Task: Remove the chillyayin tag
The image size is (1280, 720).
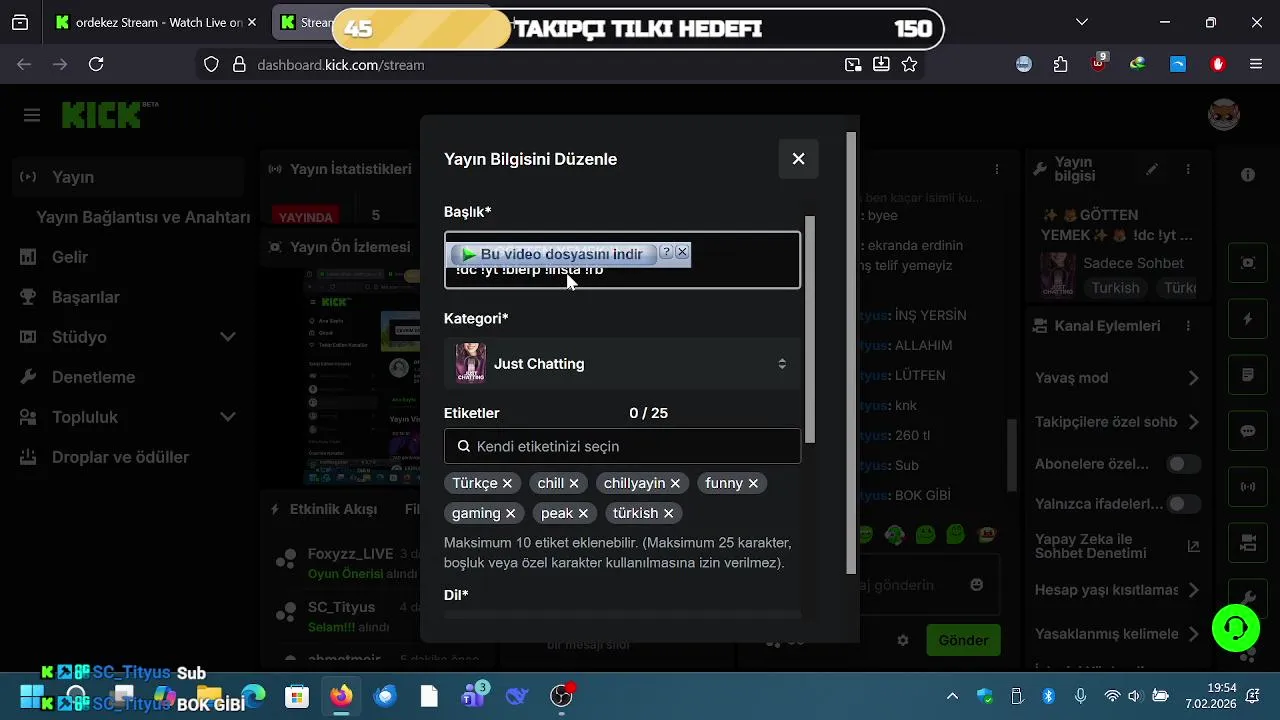Action: [675, 483]
